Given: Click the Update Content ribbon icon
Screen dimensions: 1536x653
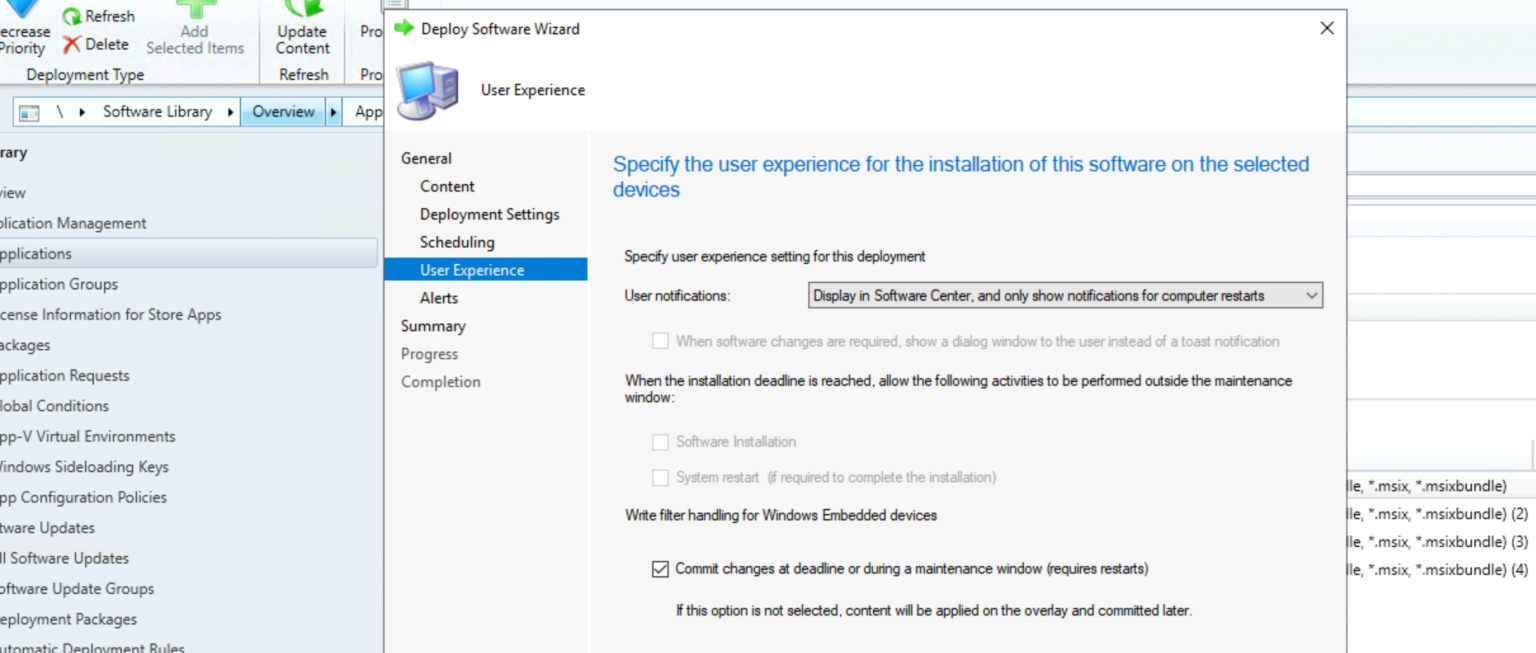Looking at the screenshot, I should [303, 8].
